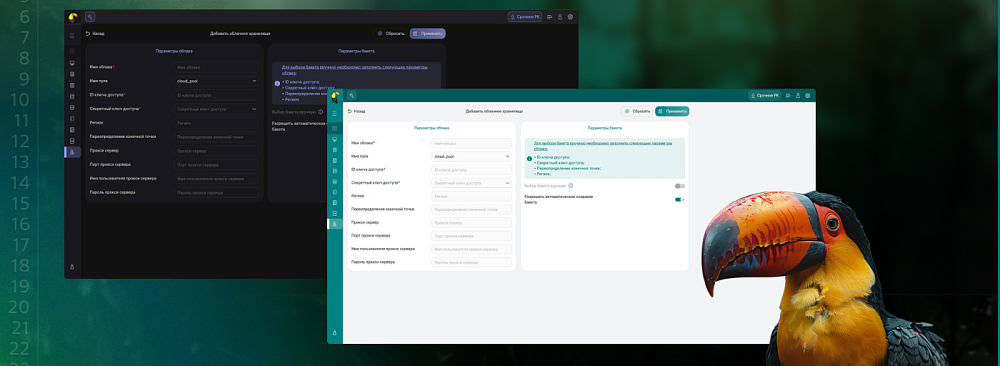
Task: Select the monitor icon in dark window sidebar
Action: (72, 63)
